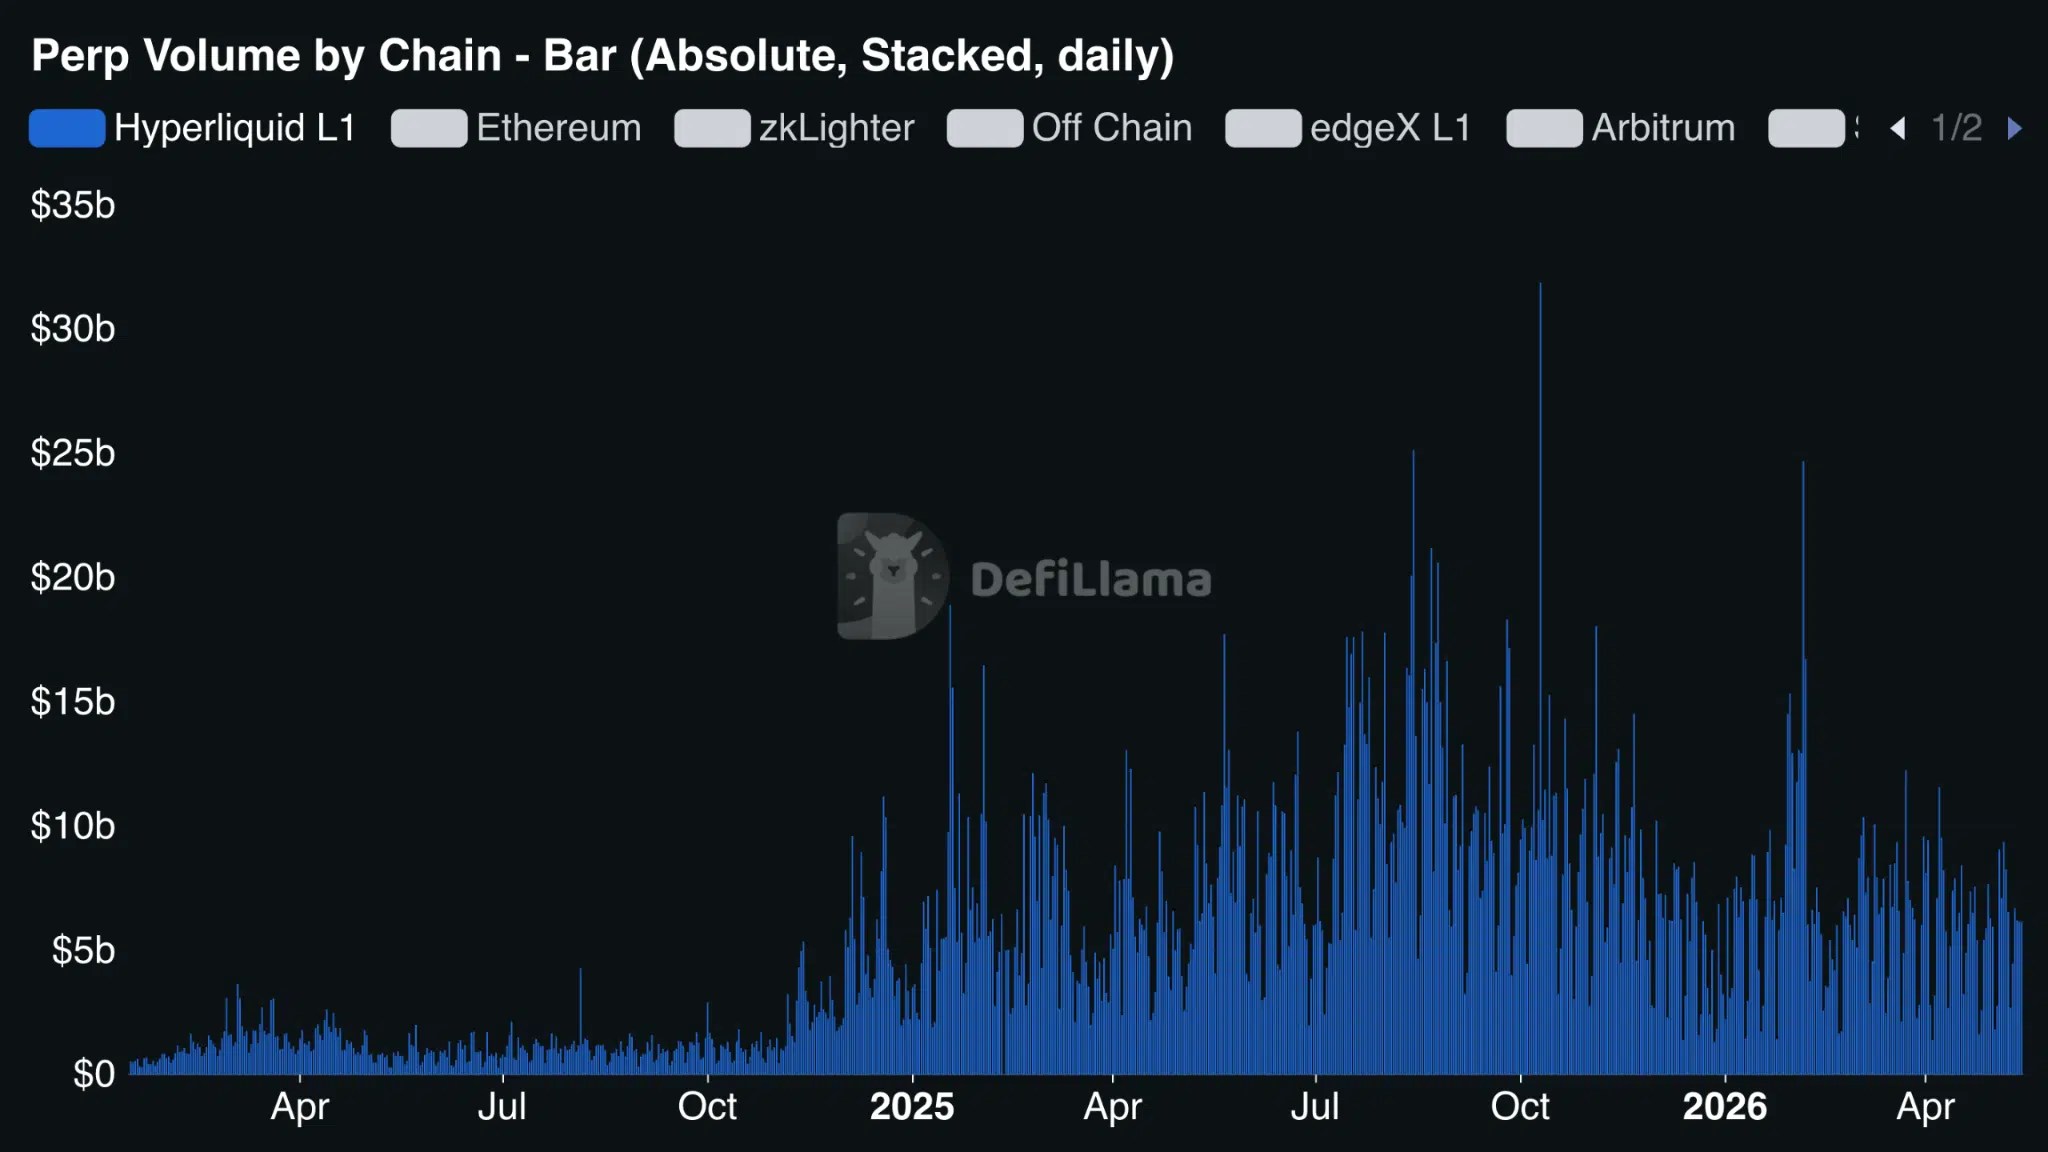Click the 1/2 legend page indicator
Image resolution: width=2048 pixels, height=1152 pixels.
[1956, 128]
